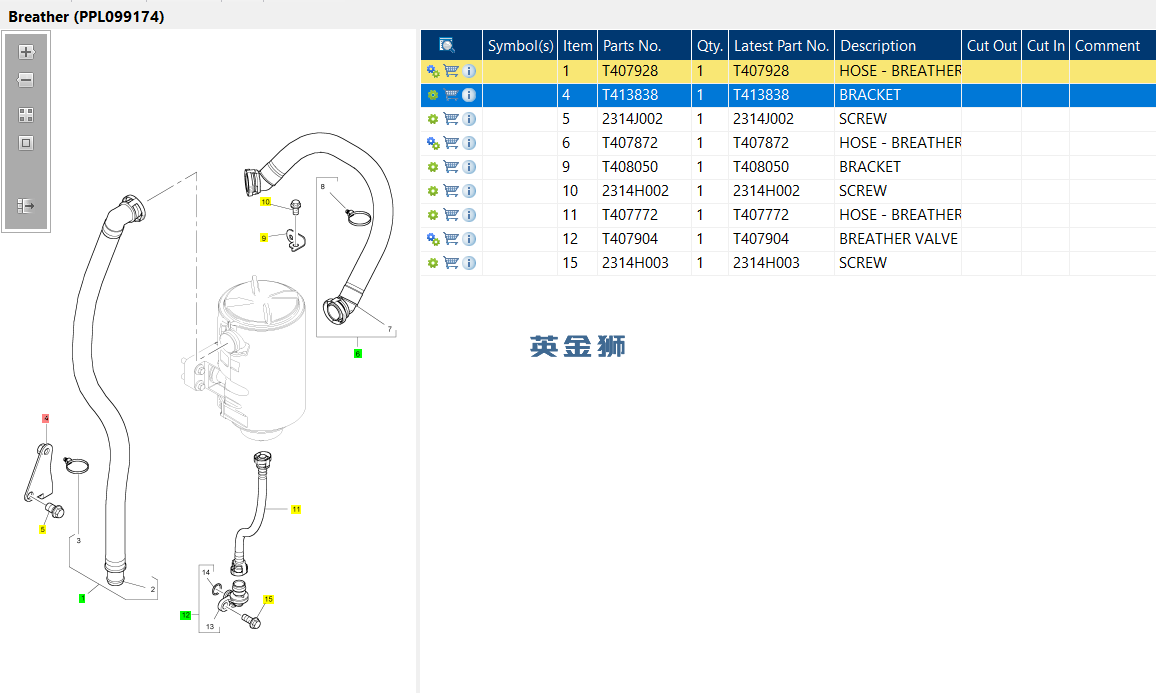Select latest part number 2314H002
This screenshot has width=1156, height=693.
coord(781,191)
